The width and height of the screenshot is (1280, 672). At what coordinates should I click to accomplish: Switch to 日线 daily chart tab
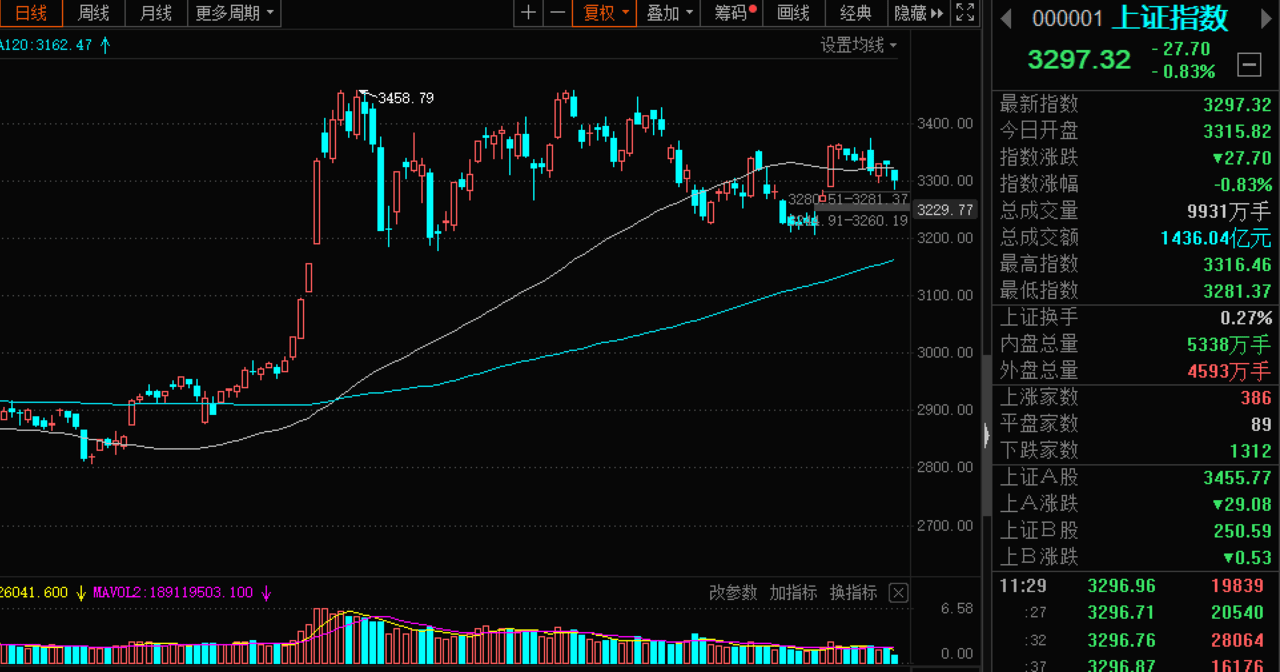tap(31, 13)
